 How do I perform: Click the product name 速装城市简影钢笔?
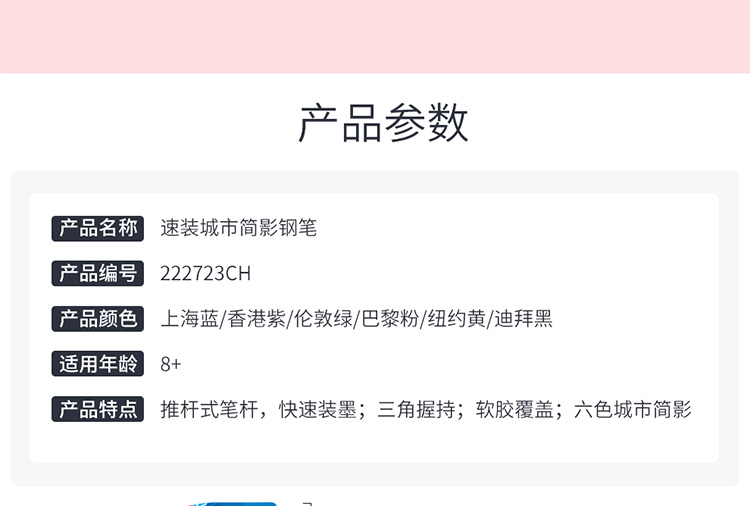239,228
